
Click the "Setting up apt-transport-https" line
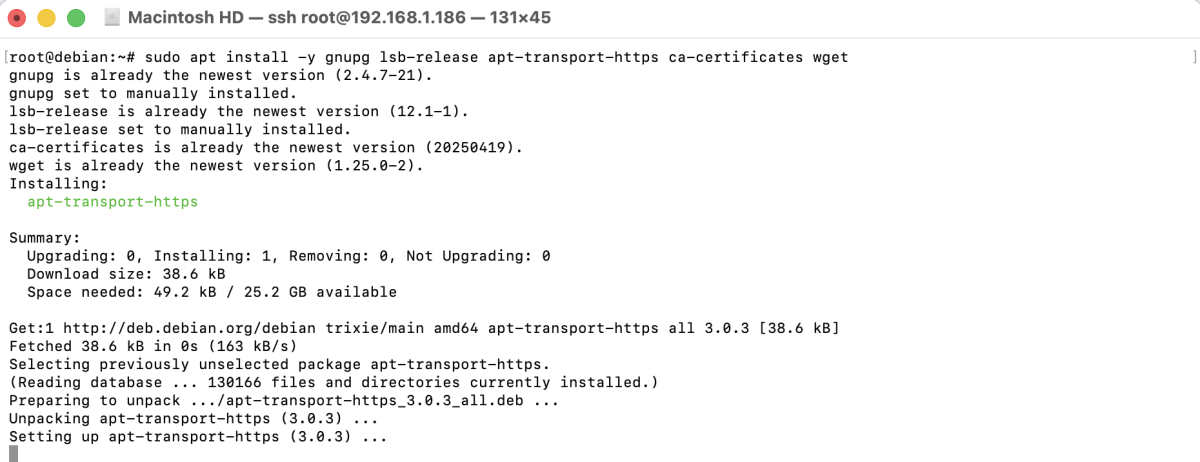coord(197,437)
